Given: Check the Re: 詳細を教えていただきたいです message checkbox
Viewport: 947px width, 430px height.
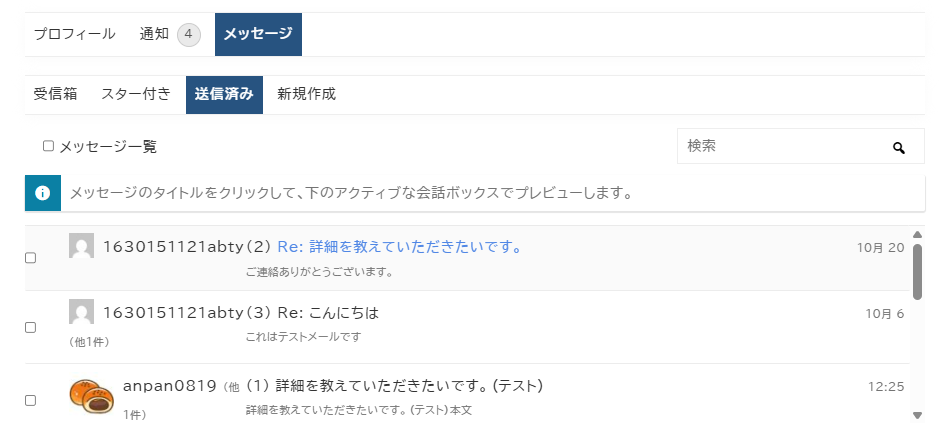Looking at the screenshot, I should (x=30, y=258).
